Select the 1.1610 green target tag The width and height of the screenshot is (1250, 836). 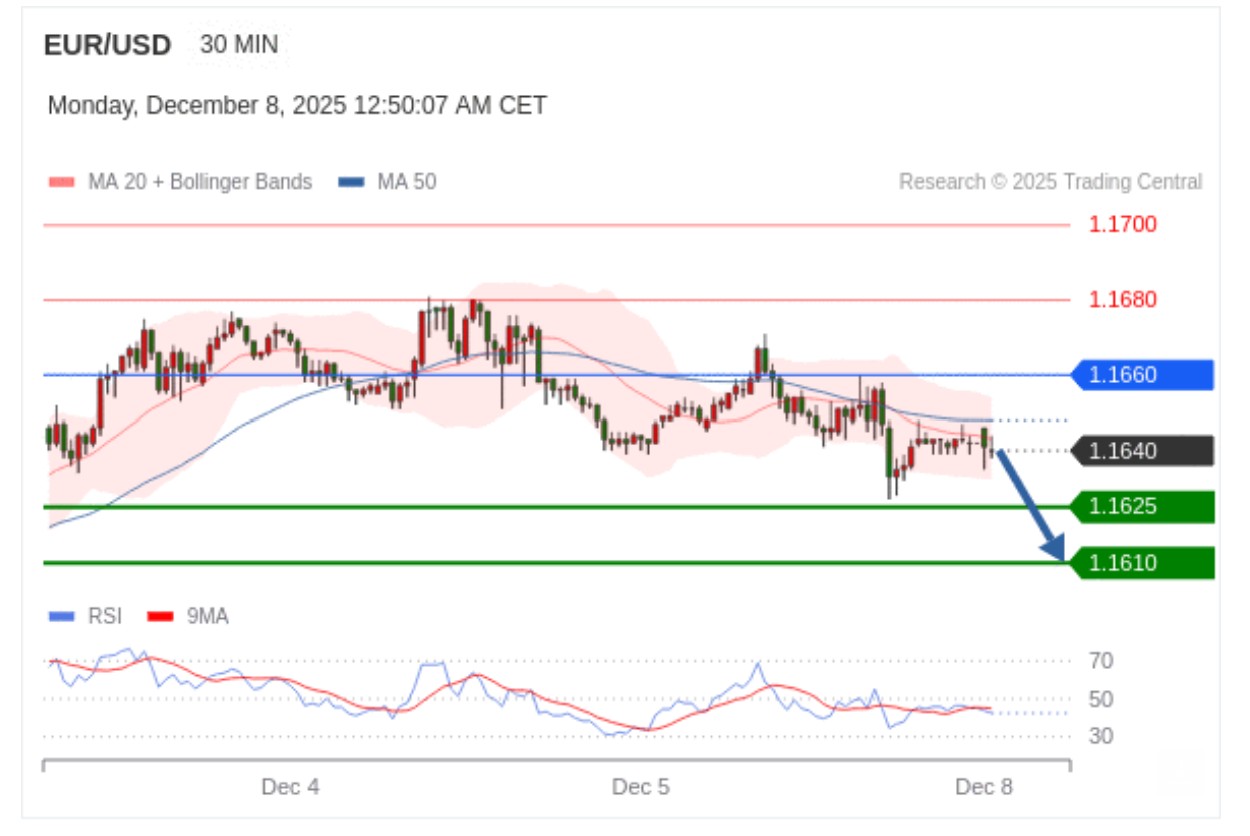pyautogui.click(x=1143, y=563)
